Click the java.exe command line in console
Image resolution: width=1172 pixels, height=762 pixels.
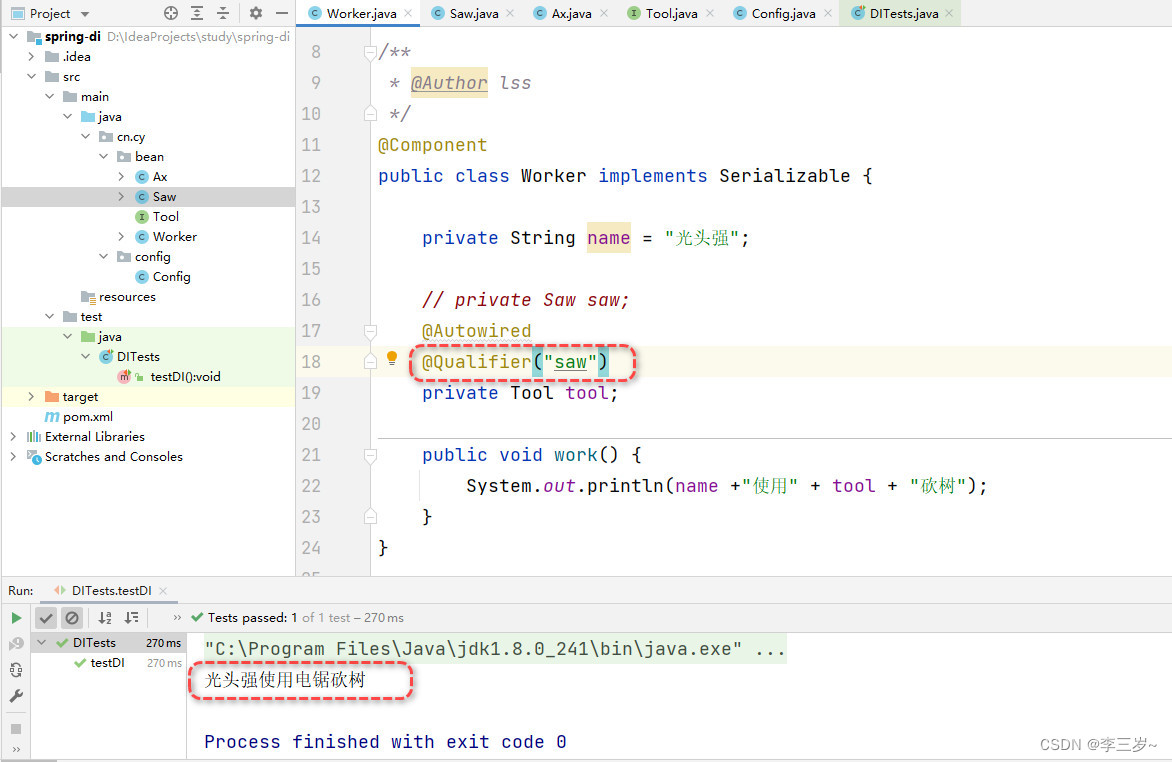[495, 649]
